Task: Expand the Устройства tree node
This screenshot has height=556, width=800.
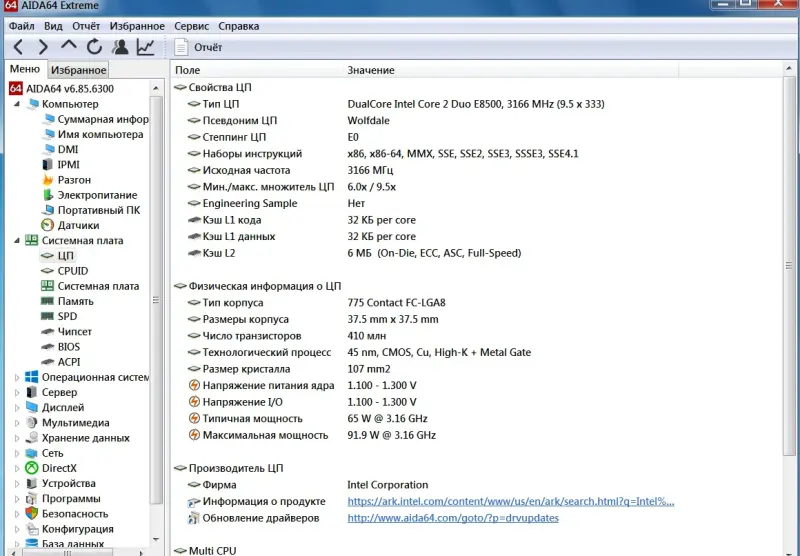Action: (17, 484)
